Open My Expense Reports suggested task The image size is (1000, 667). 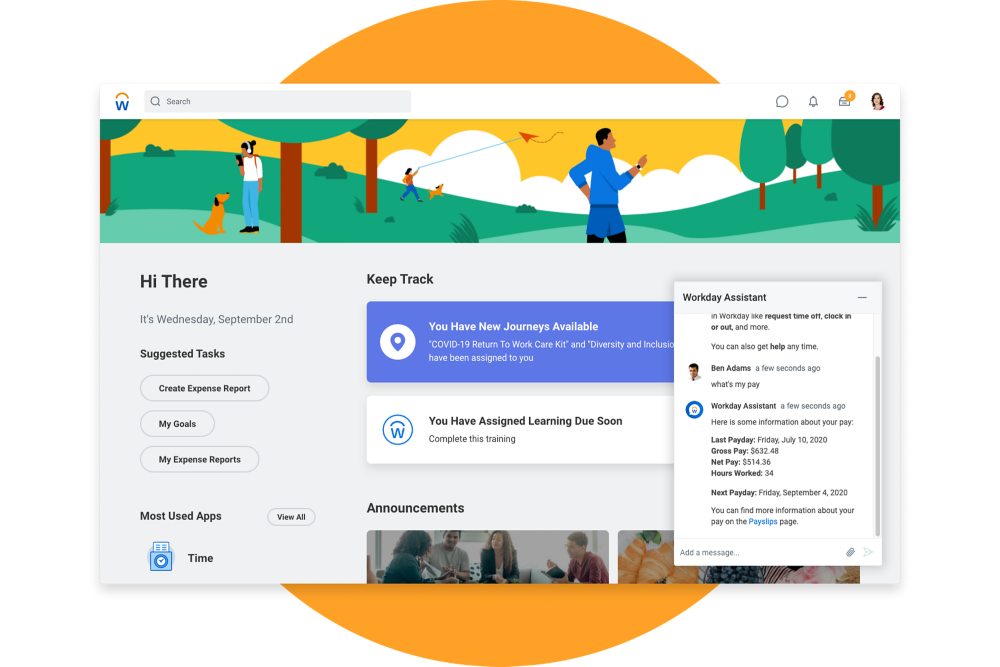(x=200, y=459)
